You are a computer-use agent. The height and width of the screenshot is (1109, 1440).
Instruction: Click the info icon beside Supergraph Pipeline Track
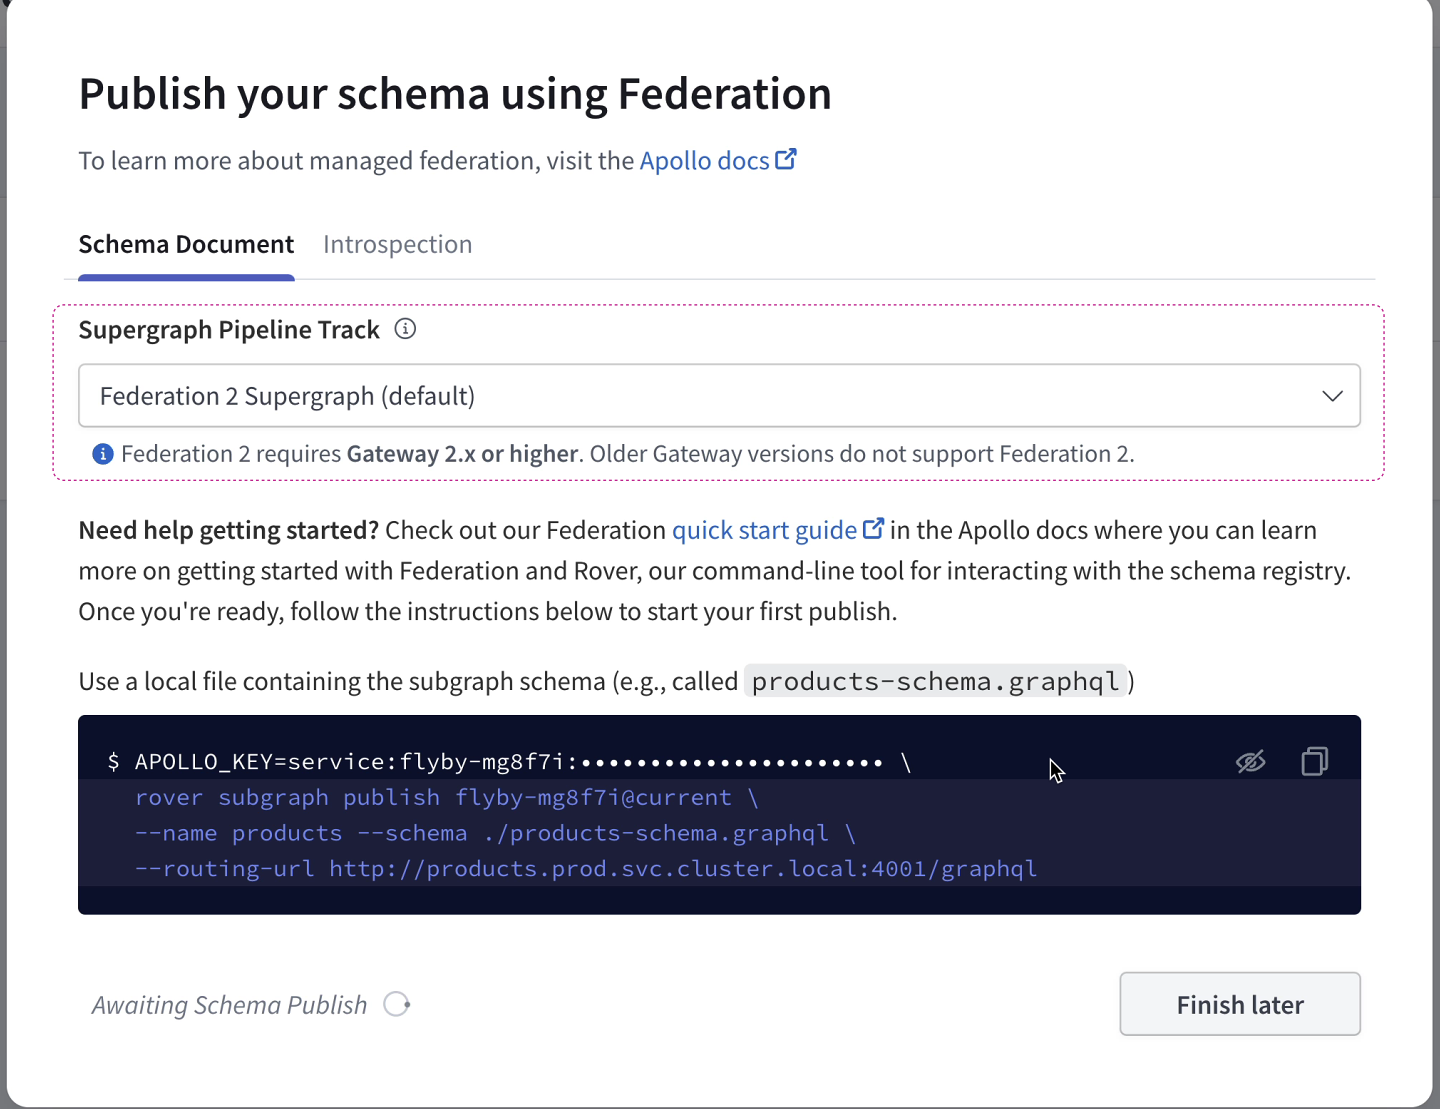pyautogui.click(x=405, y=328)
